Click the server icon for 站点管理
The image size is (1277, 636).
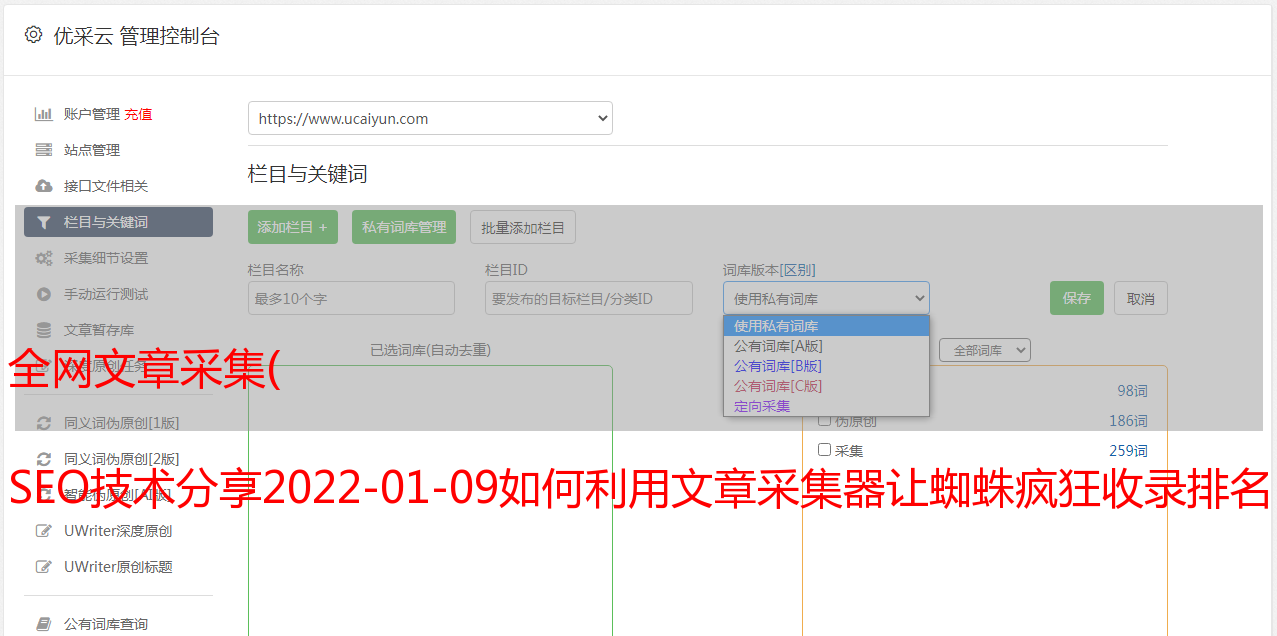point(44,150)
